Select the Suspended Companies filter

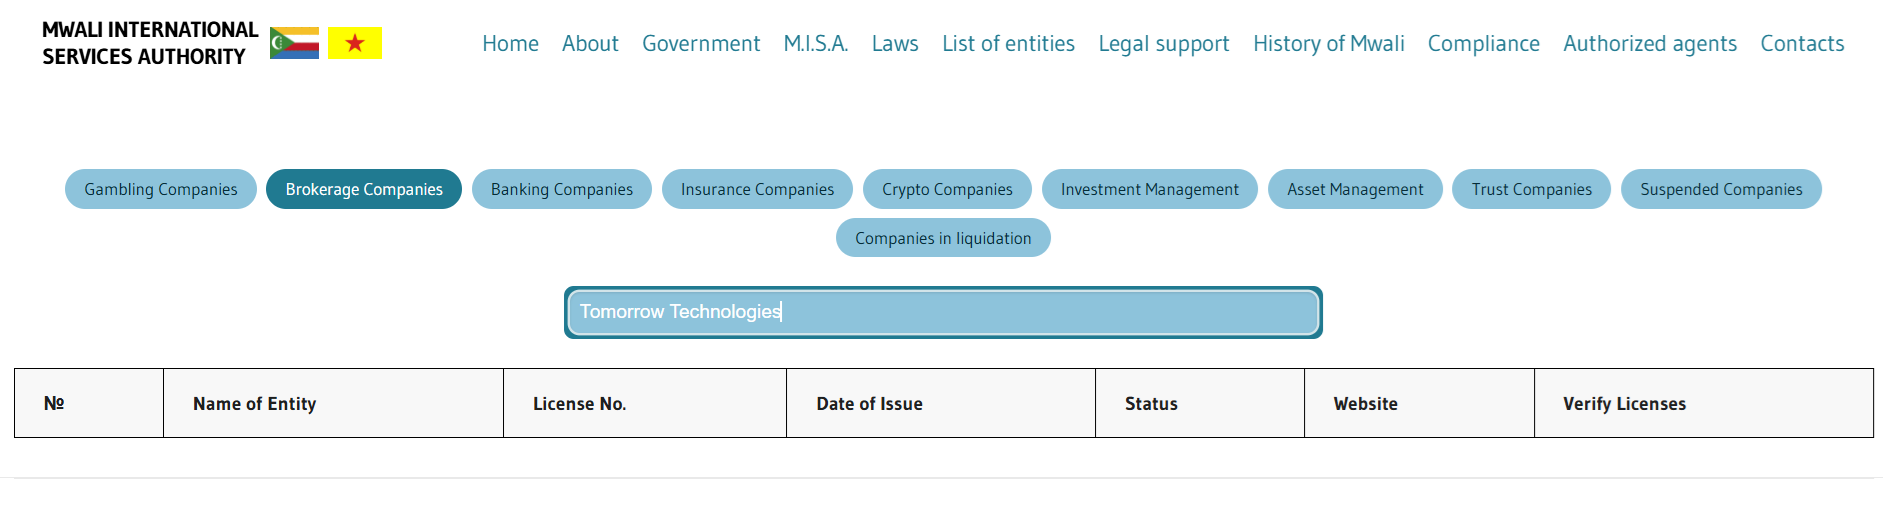1721,189
